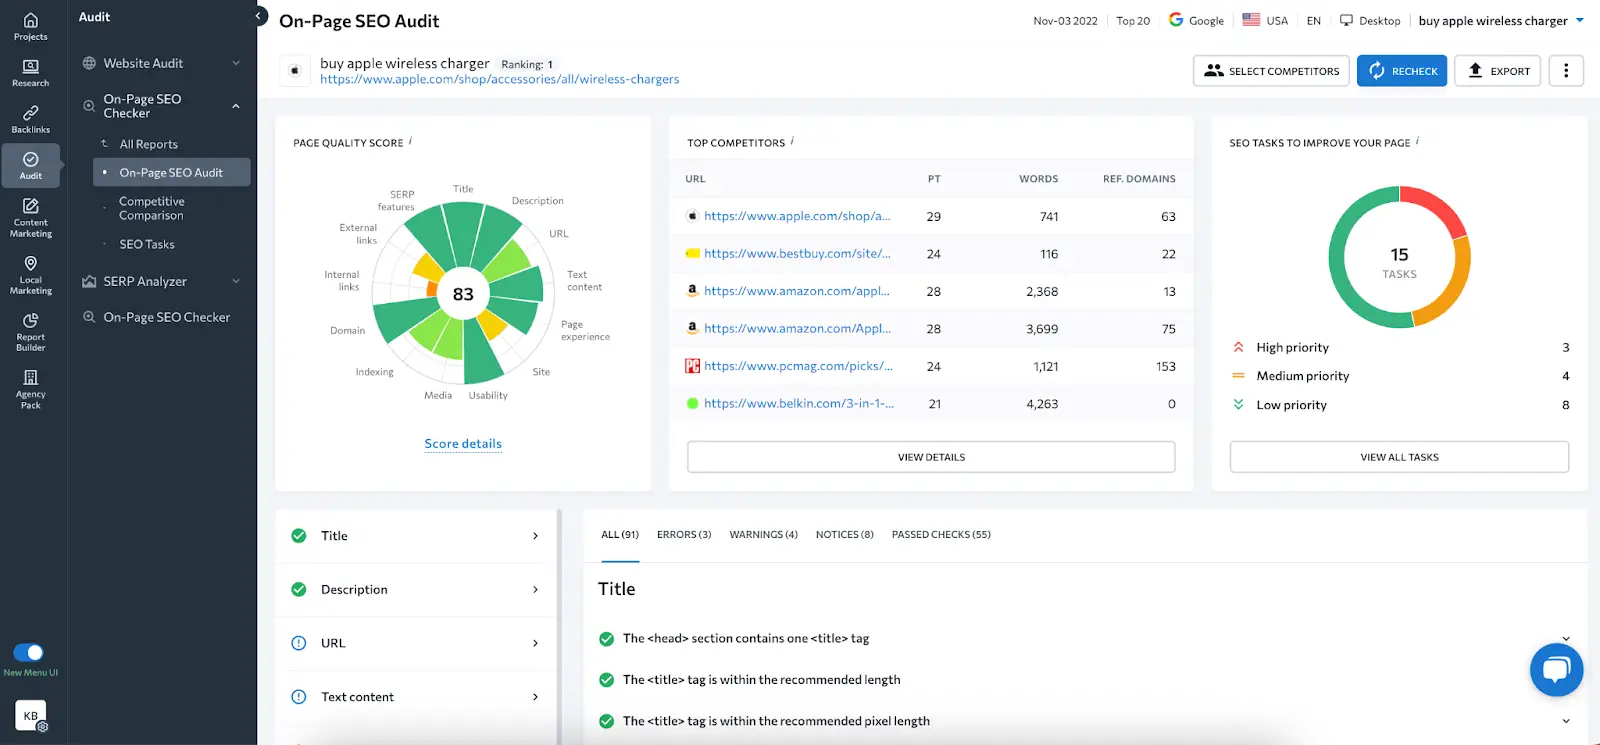
Task: Click the 15 Tasks donut chart
Action: click(x=1399, y=257)
